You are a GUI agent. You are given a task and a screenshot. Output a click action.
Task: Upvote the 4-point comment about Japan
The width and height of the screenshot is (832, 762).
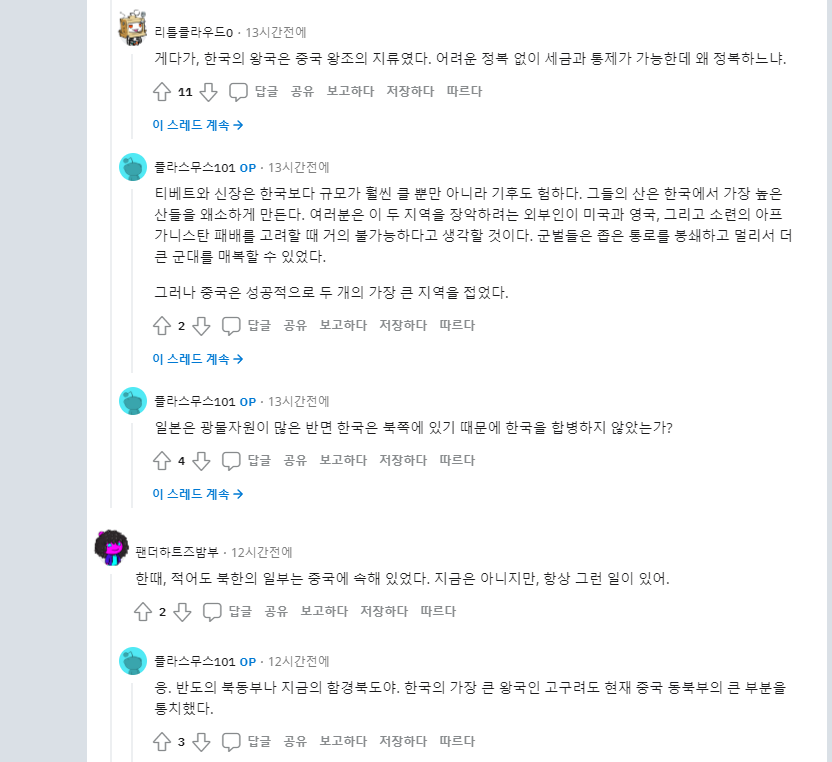[x=162, y=461]
